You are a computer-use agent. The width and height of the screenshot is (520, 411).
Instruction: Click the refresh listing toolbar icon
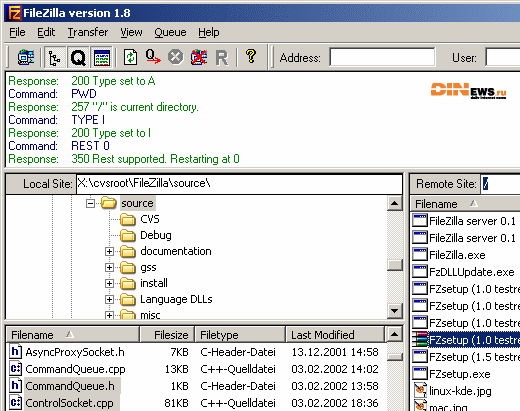pyautogui.click(x=131, y=57)
